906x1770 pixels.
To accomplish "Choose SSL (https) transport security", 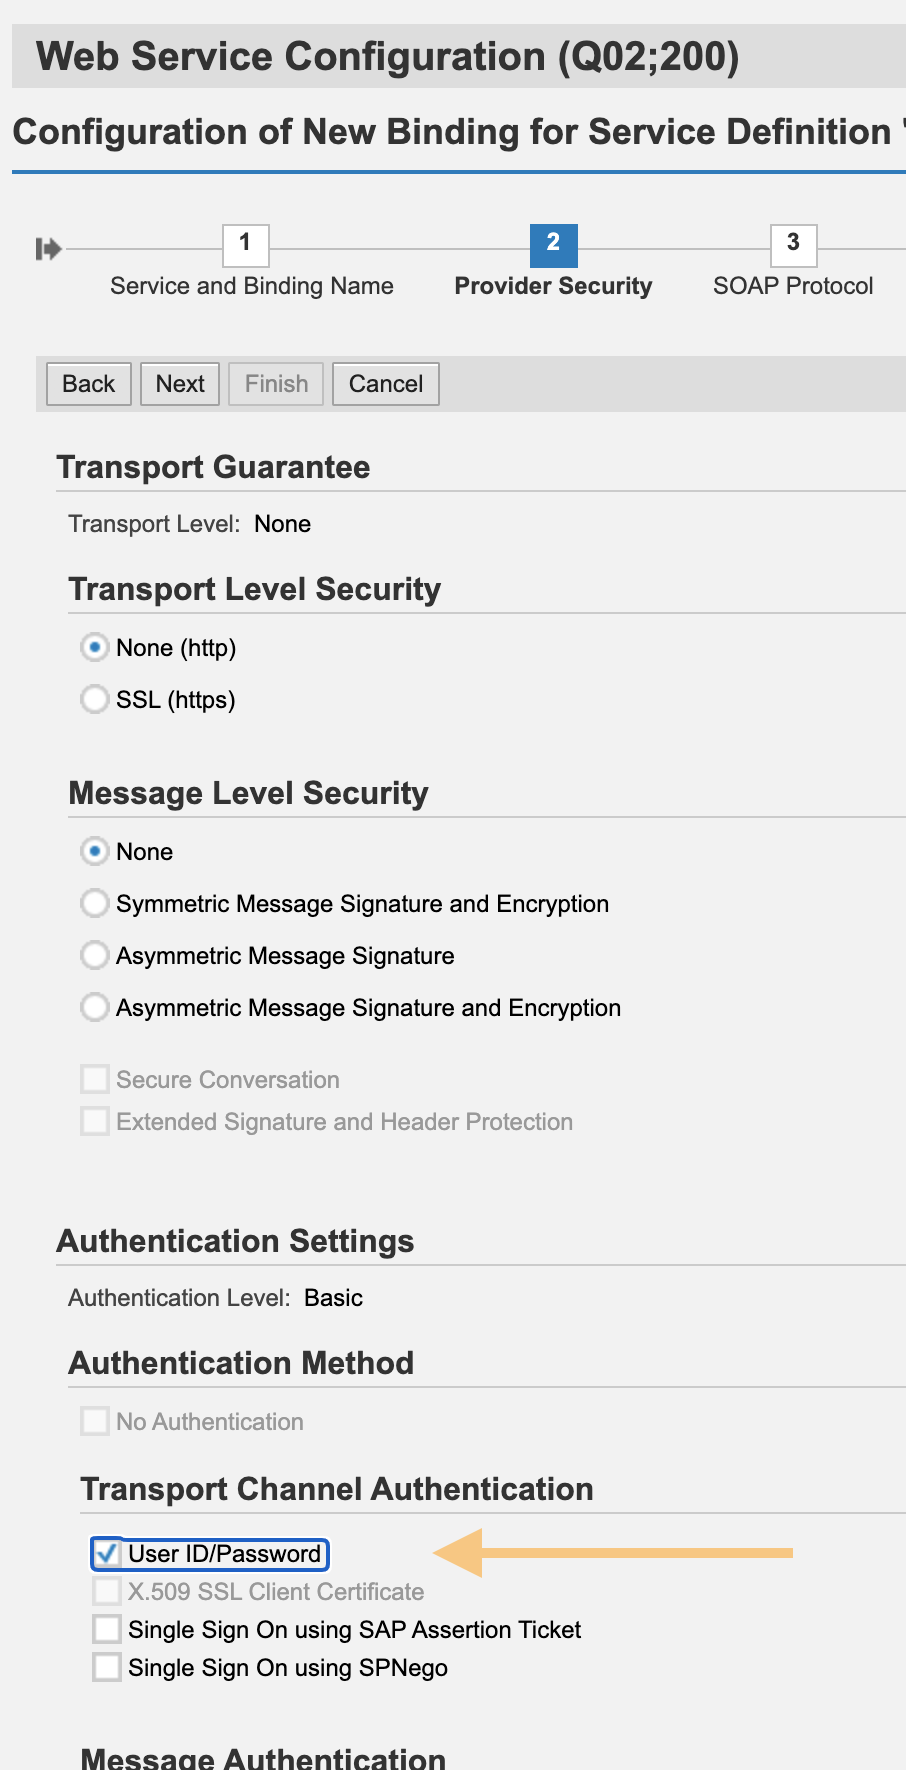I will point(95,700).
